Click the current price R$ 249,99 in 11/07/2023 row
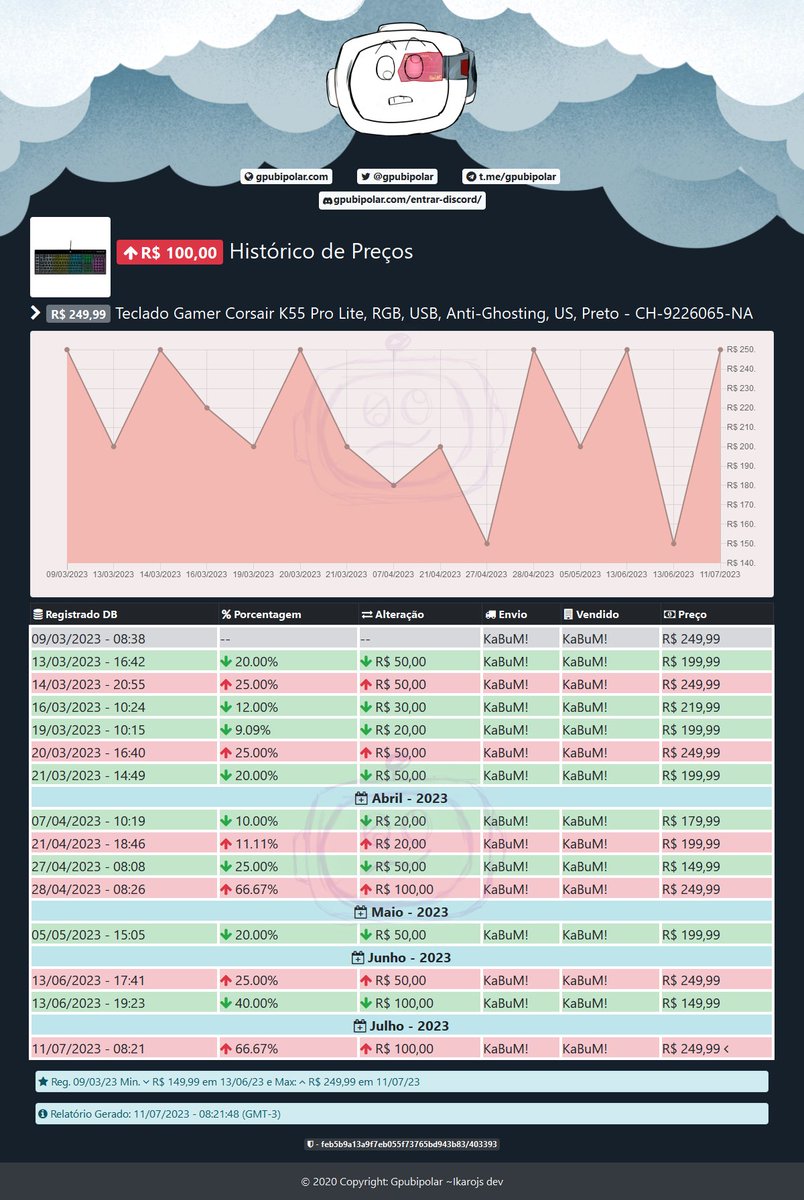Viewport: 804px width, 1200px height. 716,1049
